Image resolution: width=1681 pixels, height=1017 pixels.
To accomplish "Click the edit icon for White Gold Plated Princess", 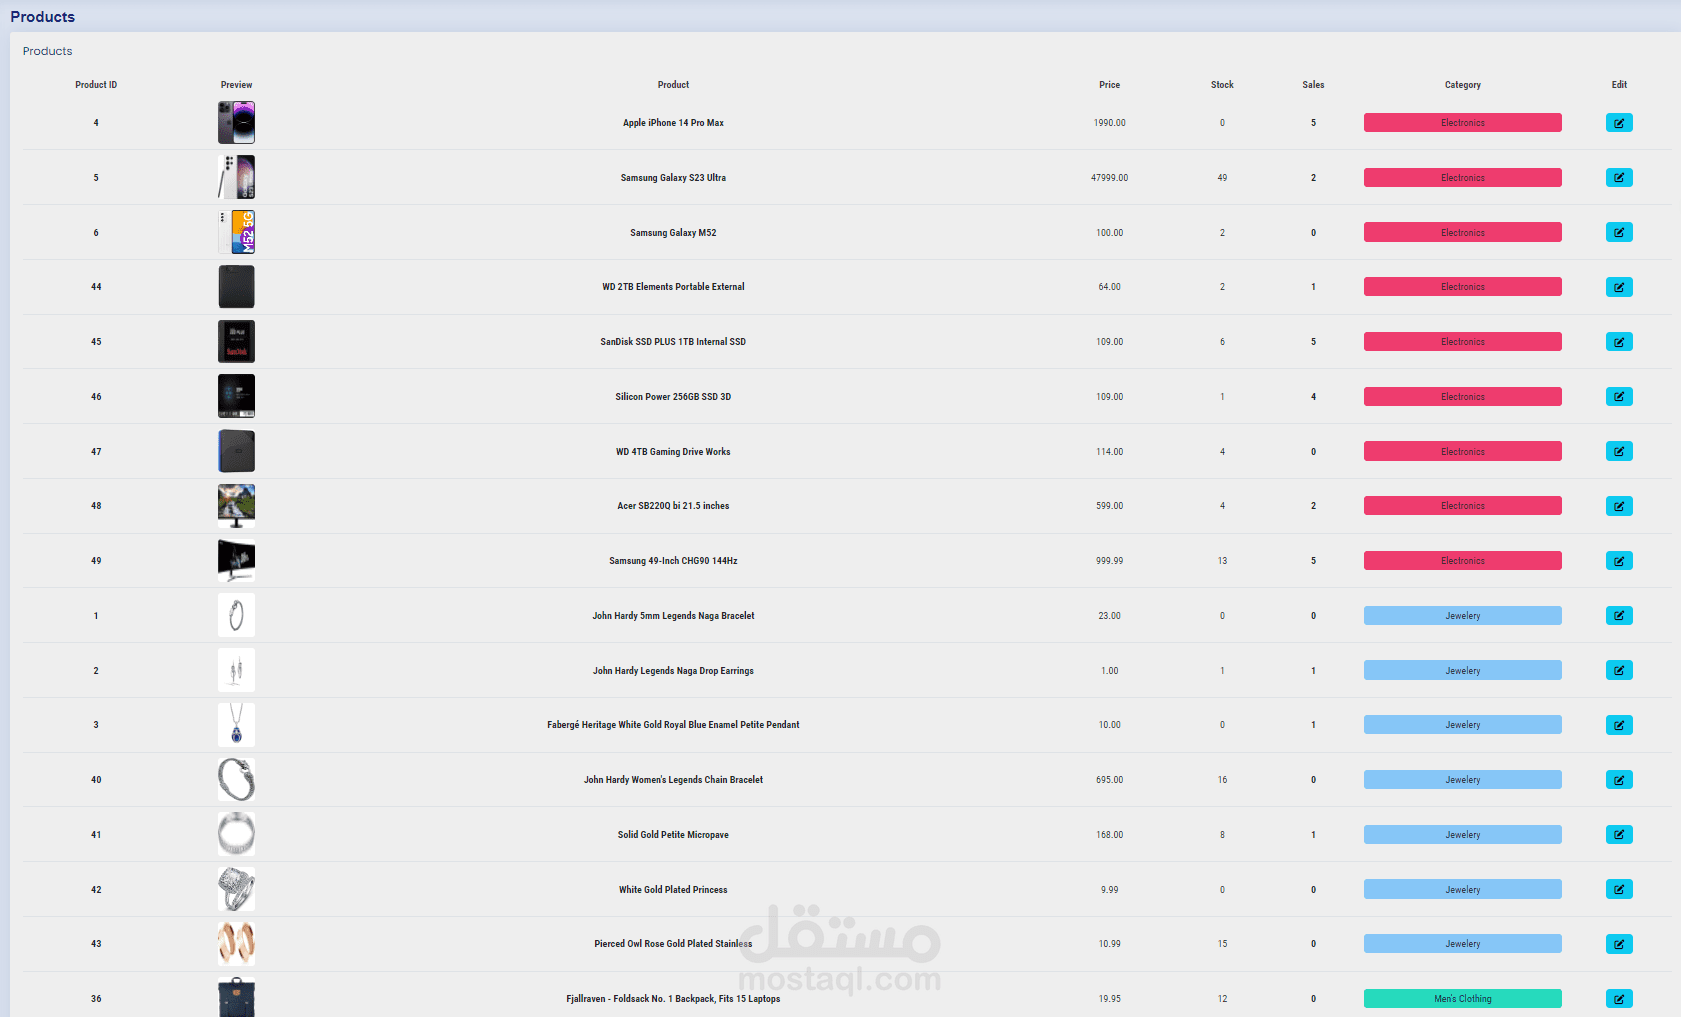I will coord(1619,889).
